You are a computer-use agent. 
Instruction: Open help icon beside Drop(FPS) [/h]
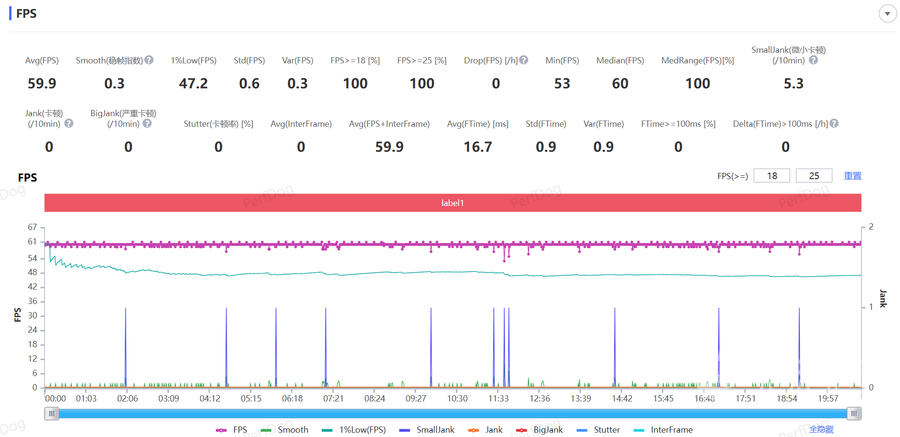point(523,60)
